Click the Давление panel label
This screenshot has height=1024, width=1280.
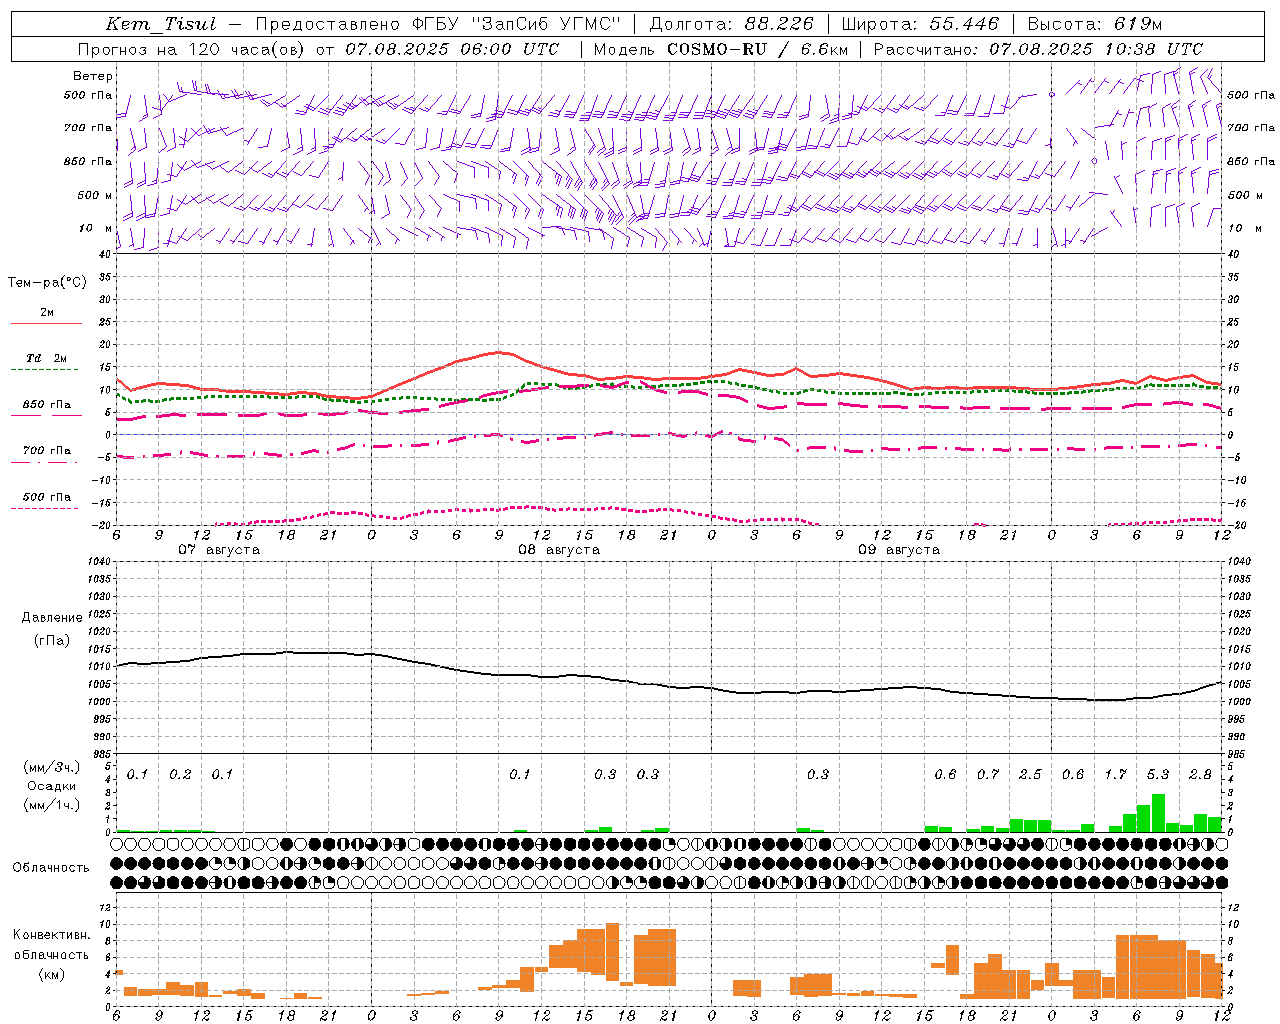(52, 618)
